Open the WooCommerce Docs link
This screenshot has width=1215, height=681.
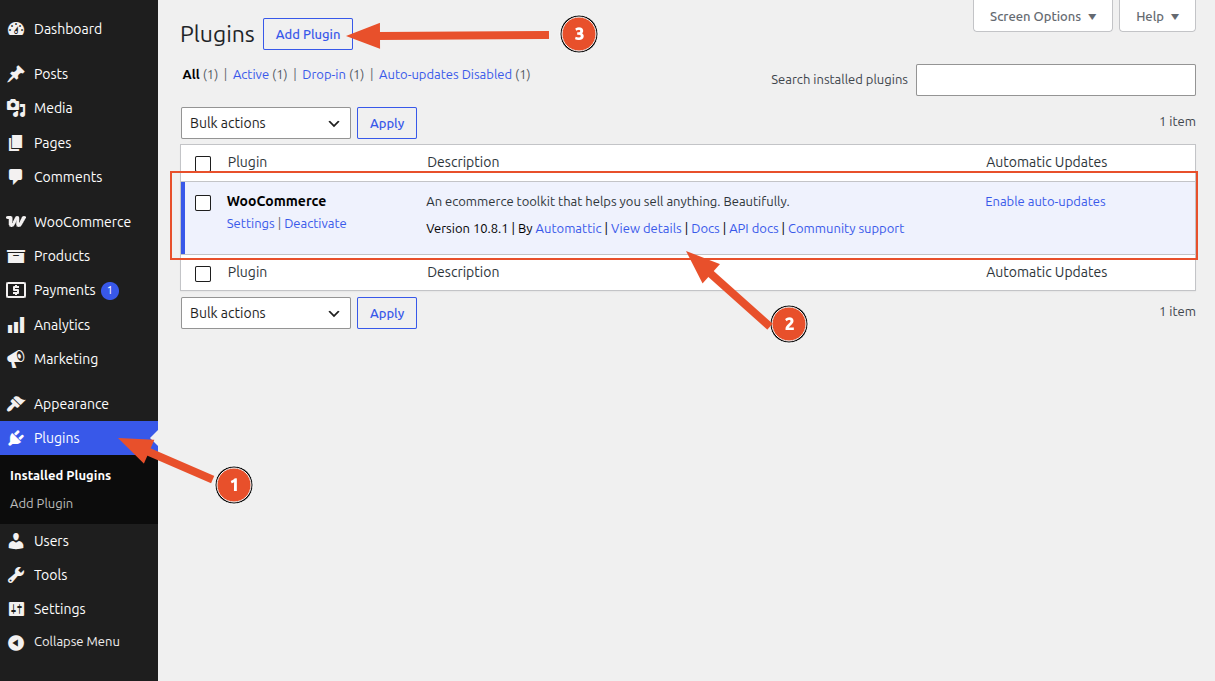click(x=705, y=228)
